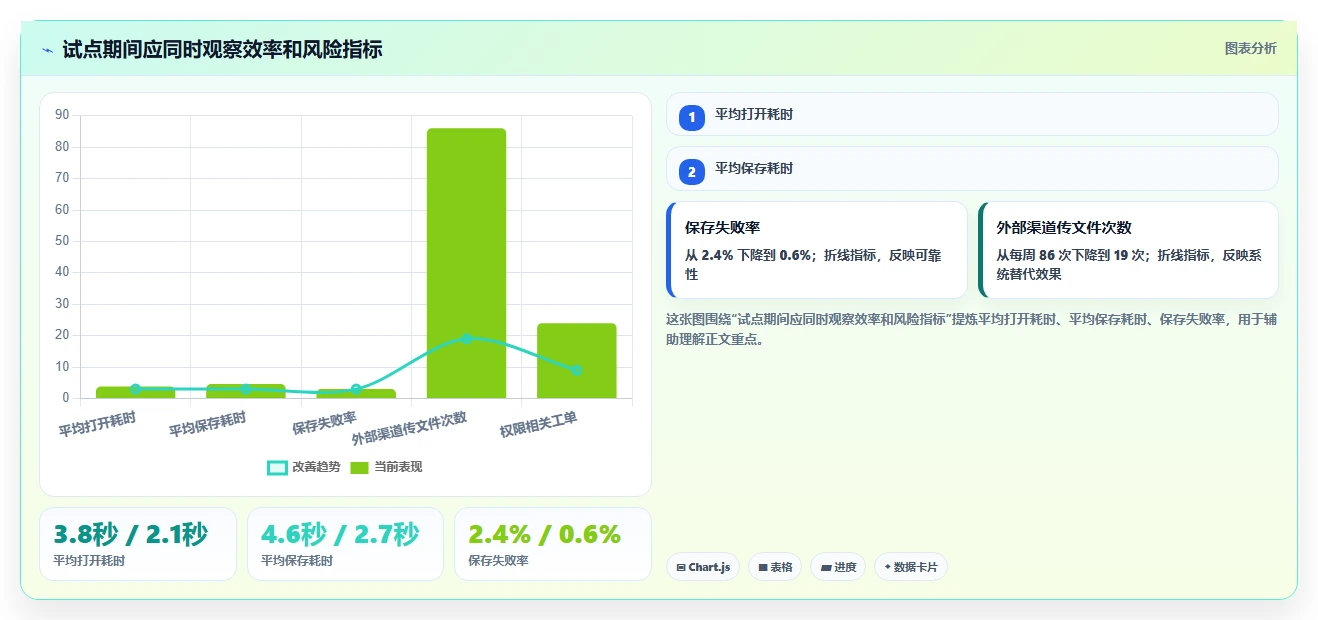Click the 权限相关工单 bar
This screenshot has height=620, width=1318.
[577, 361]
